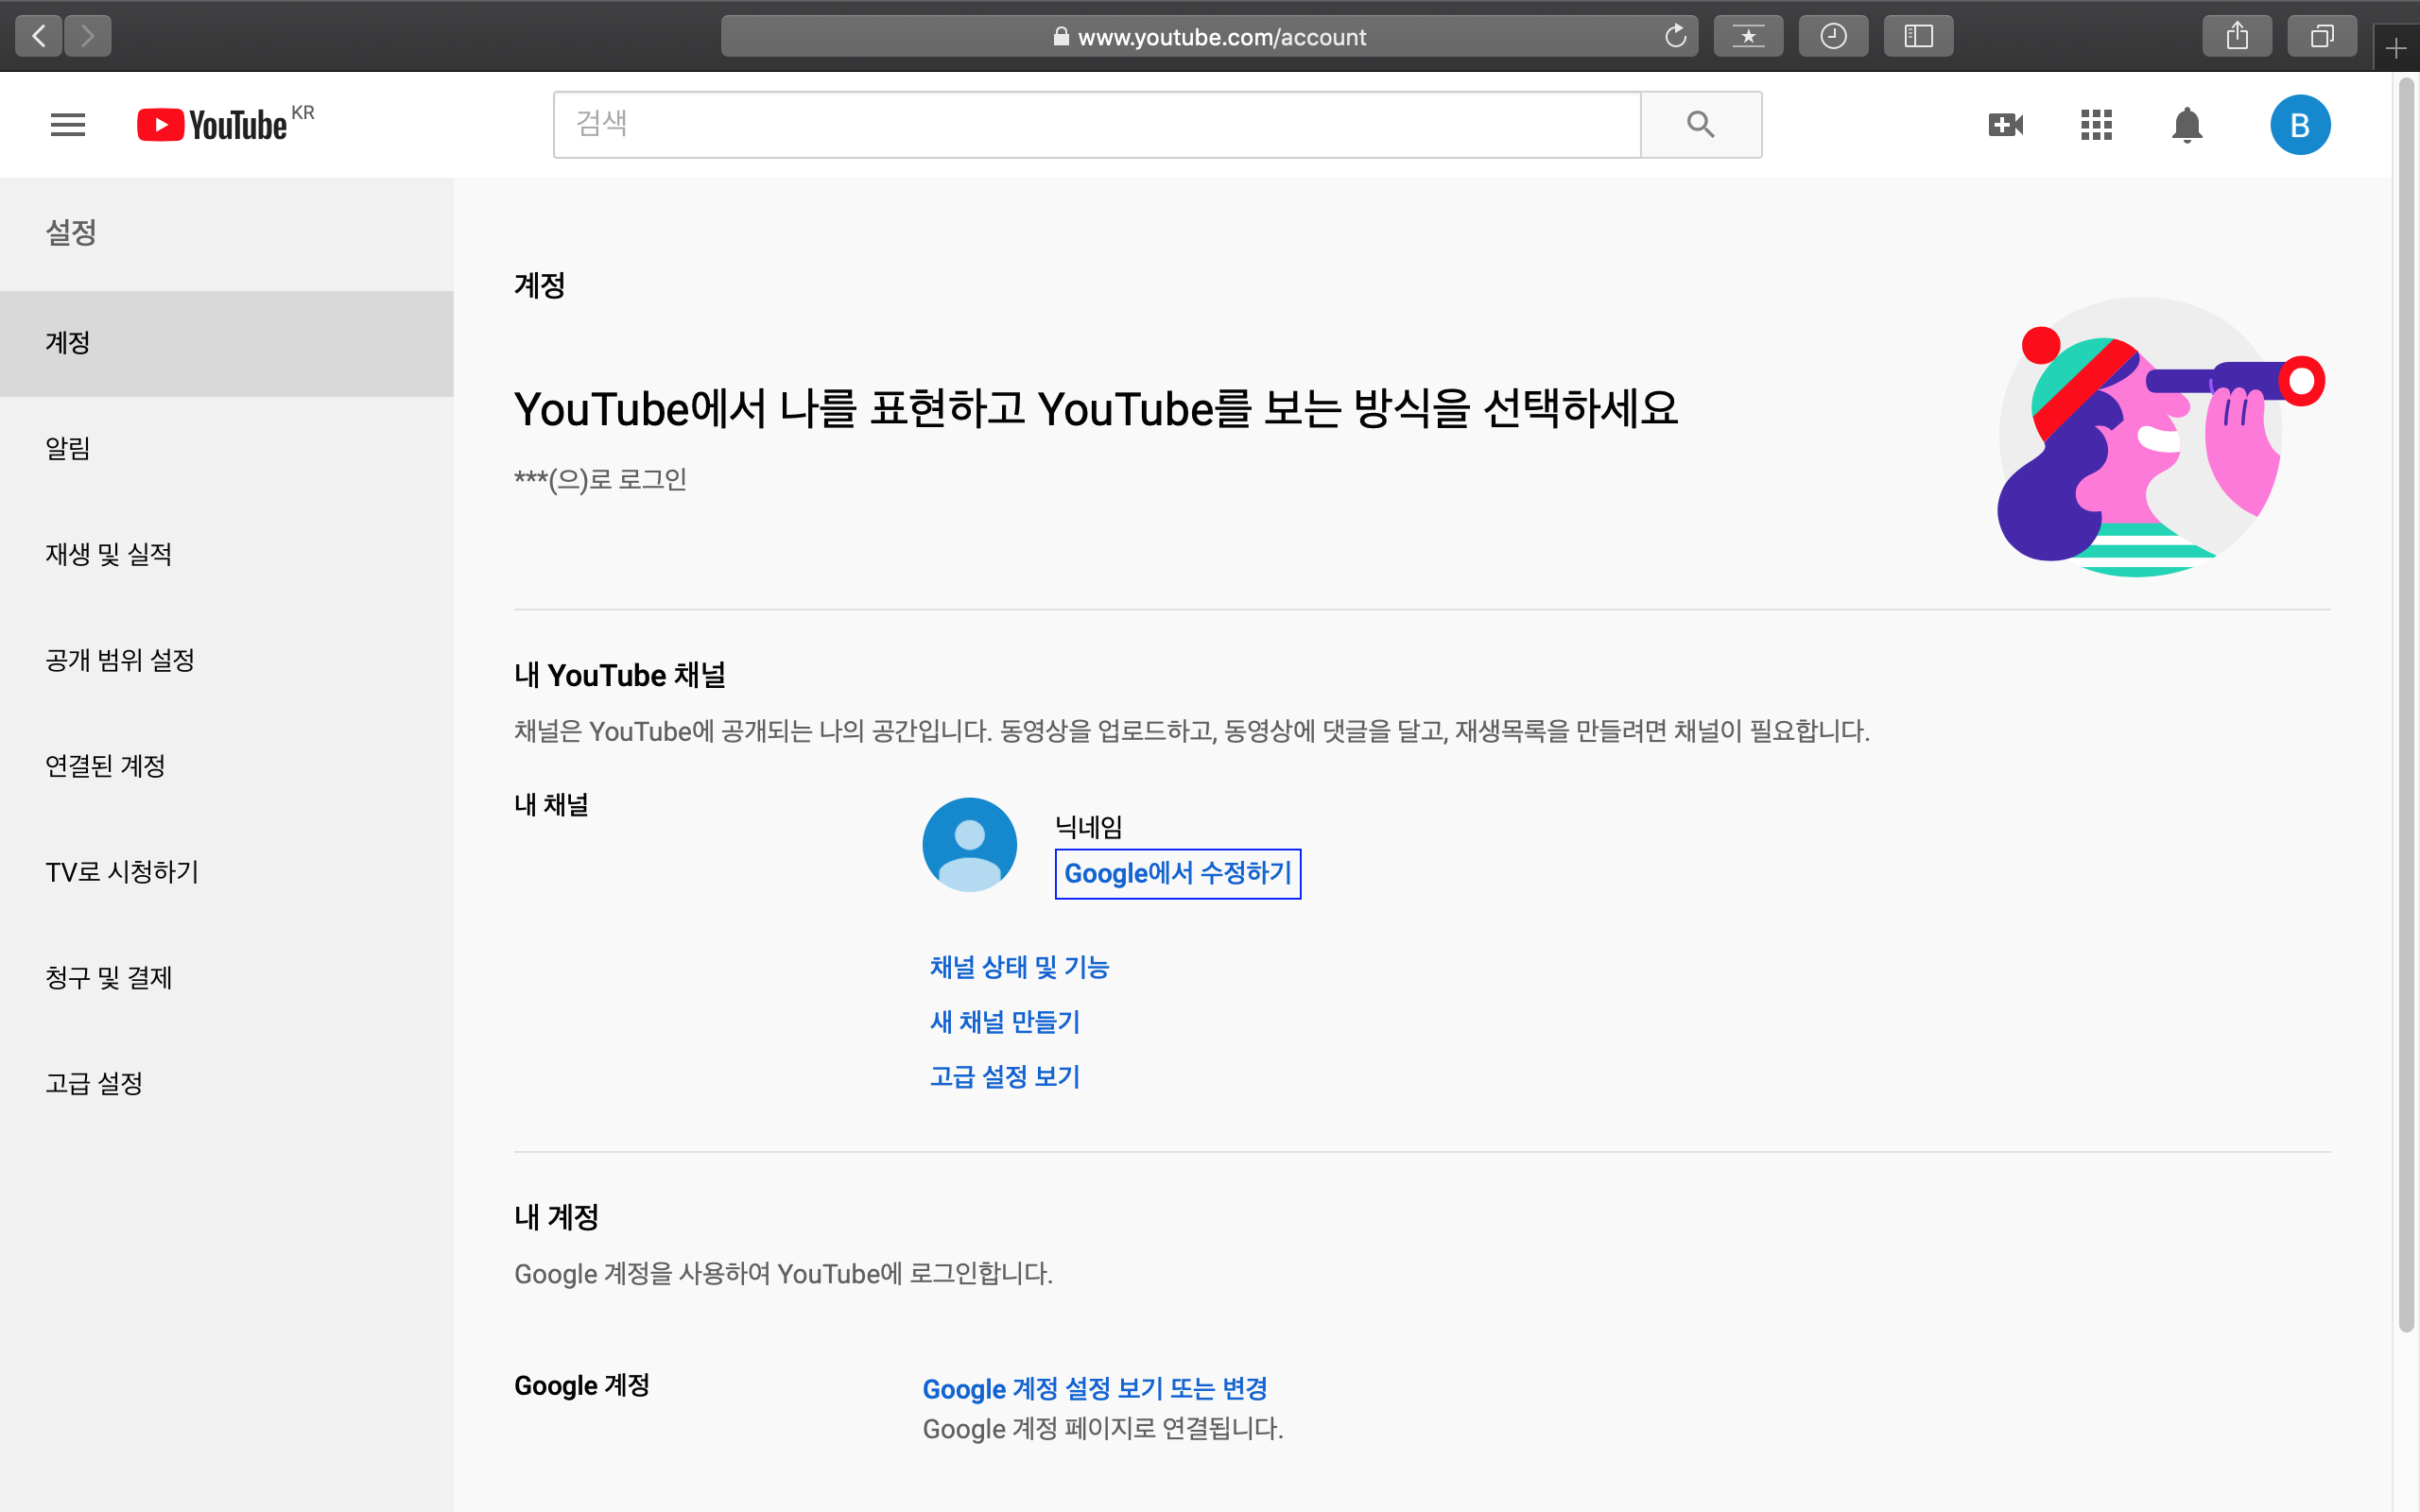Open the hamburger guide menu
Viewport: 2420px width, 1512px height.
68,125
